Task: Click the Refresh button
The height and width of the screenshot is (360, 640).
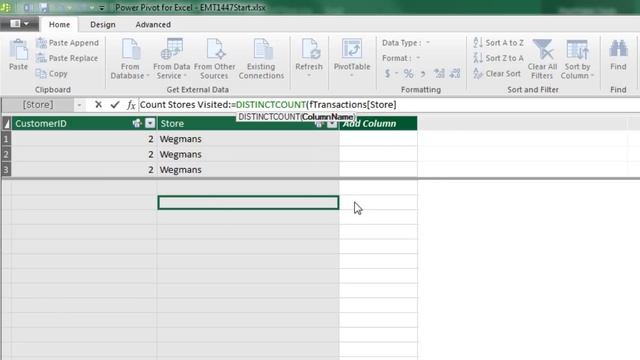Action: [x=309, y=57]
